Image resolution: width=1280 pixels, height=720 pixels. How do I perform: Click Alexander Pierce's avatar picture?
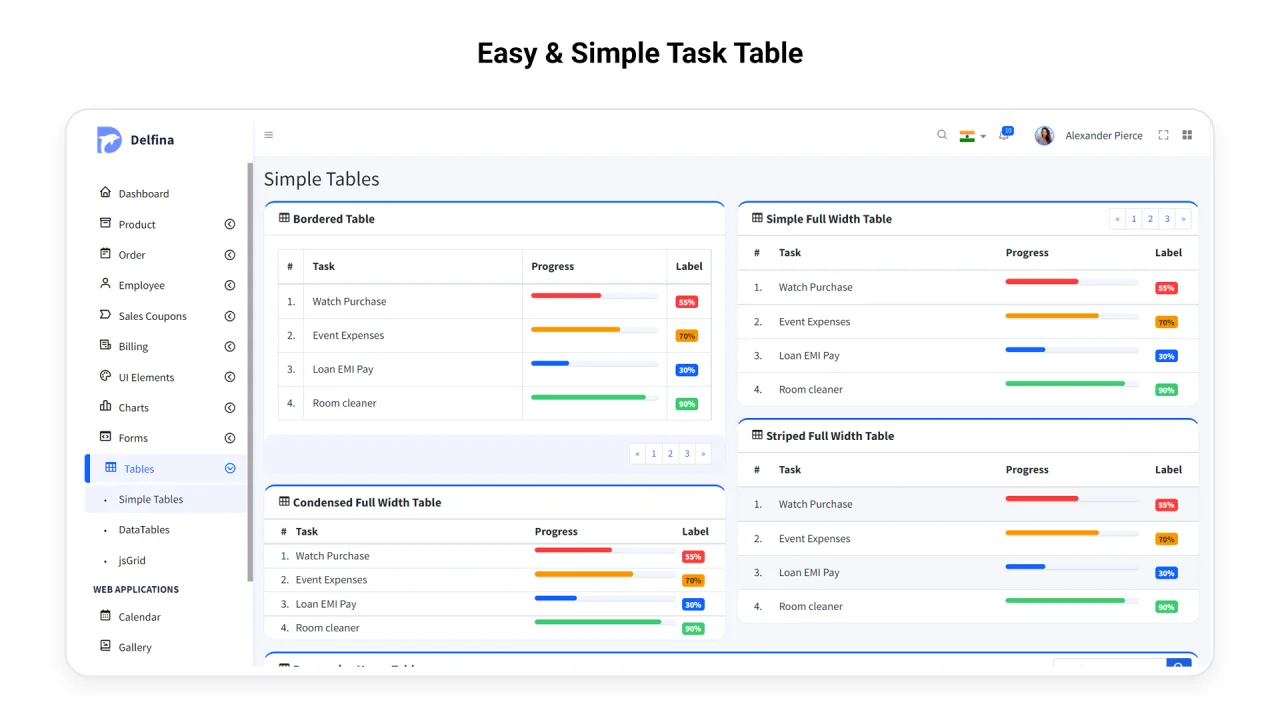pyautogui.click(x=1044, y=136)
